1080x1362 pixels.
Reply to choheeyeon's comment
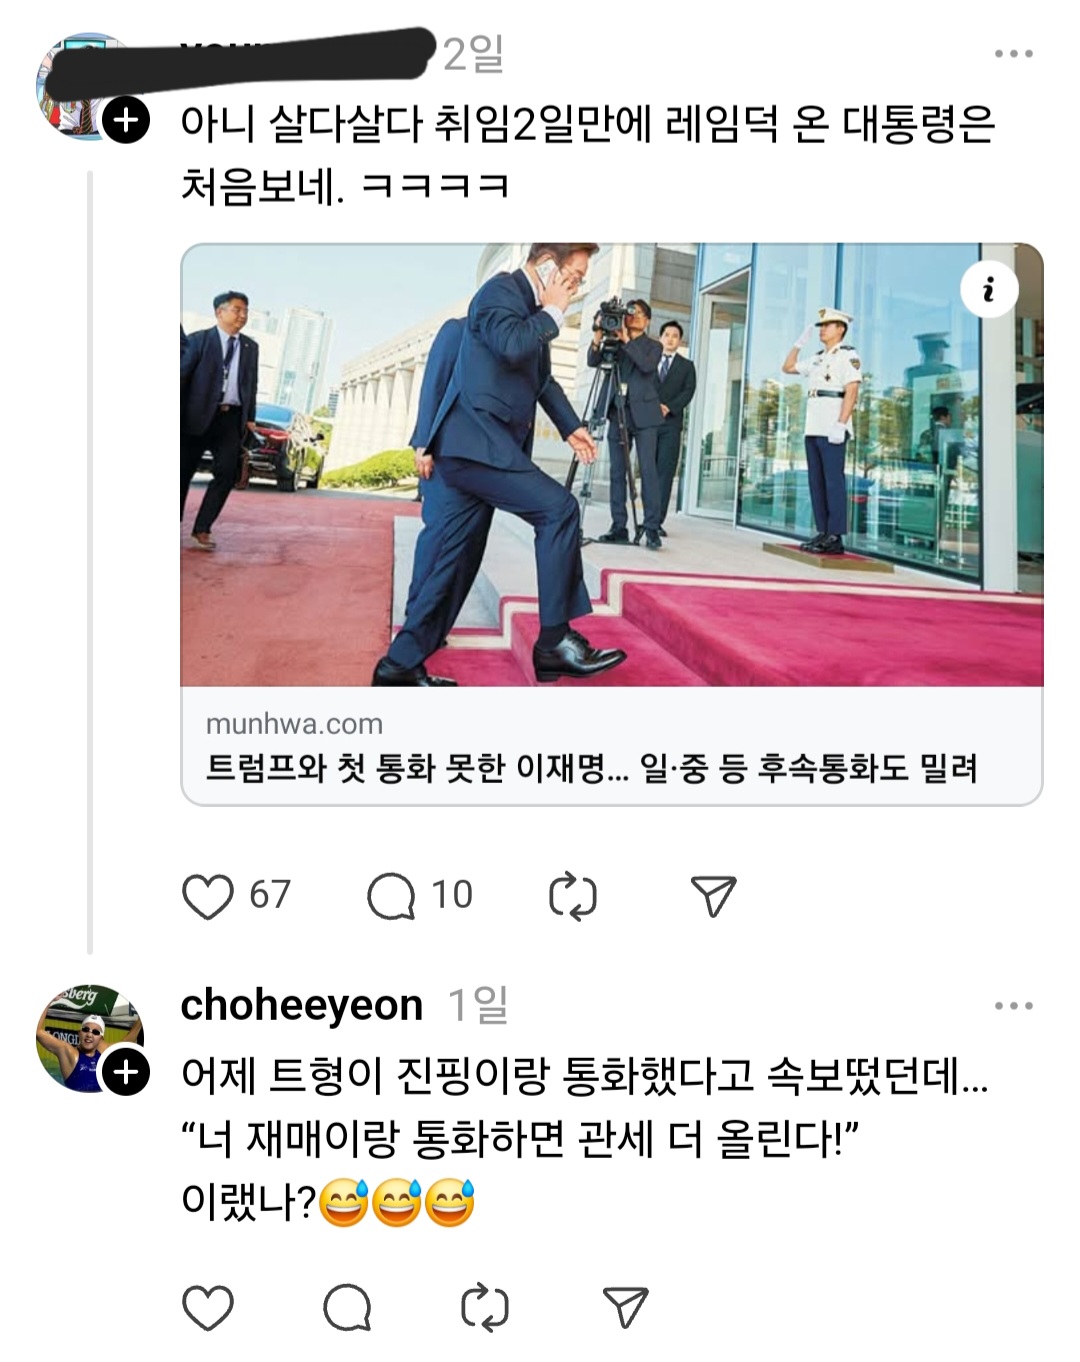point(348,1307)
